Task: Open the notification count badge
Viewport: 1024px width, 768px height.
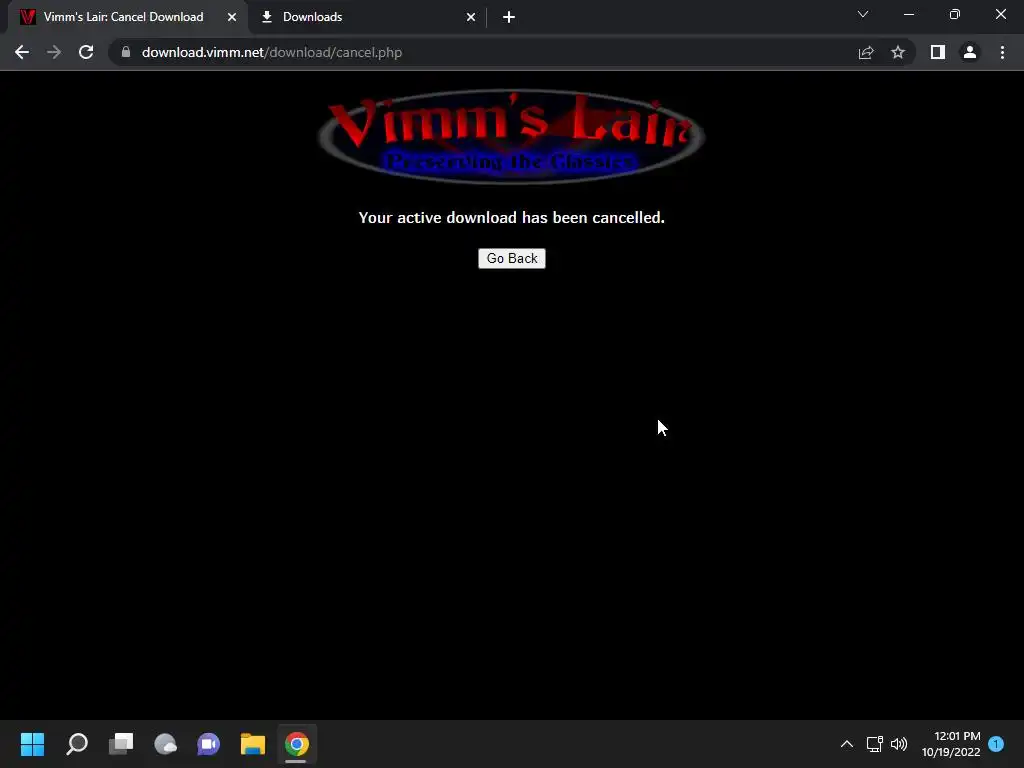Action: click(996, 744)
